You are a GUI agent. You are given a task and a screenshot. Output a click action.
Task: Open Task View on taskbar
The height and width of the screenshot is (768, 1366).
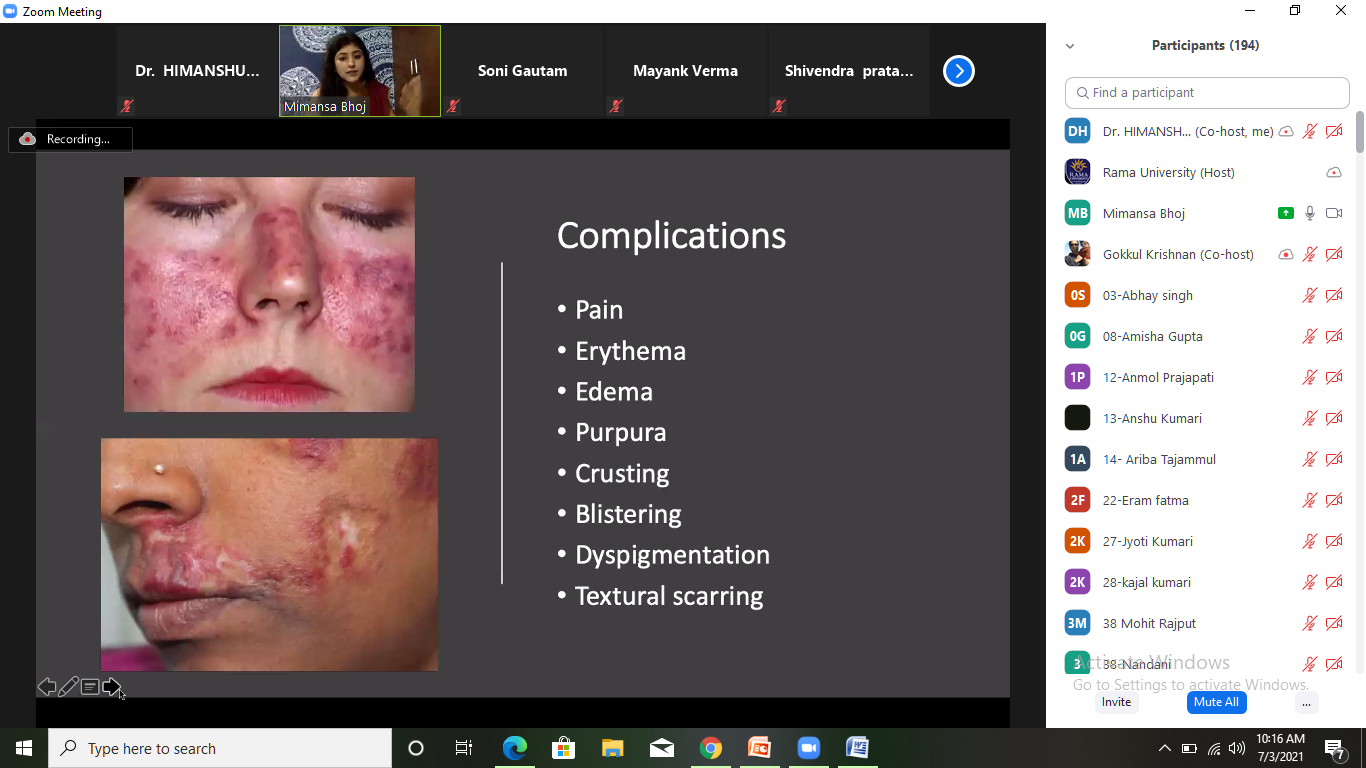click(464, 748)
